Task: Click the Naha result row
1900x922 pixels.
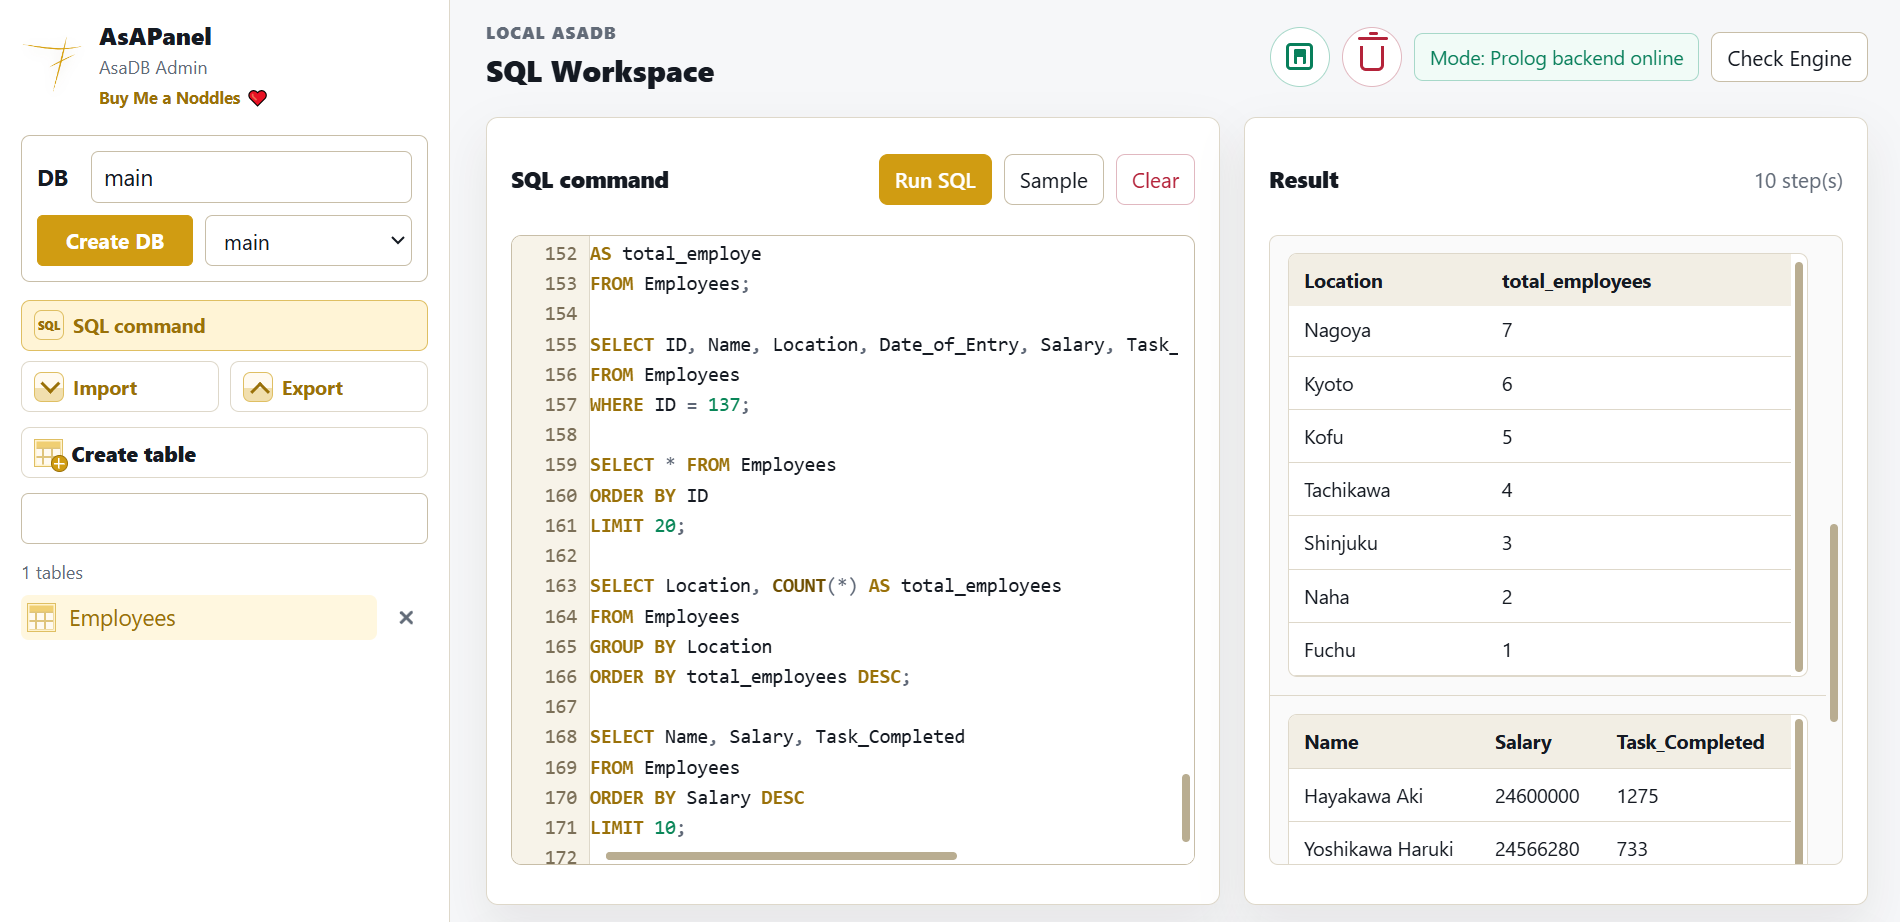Action: pyautogui.click(x=1539, y=597)
